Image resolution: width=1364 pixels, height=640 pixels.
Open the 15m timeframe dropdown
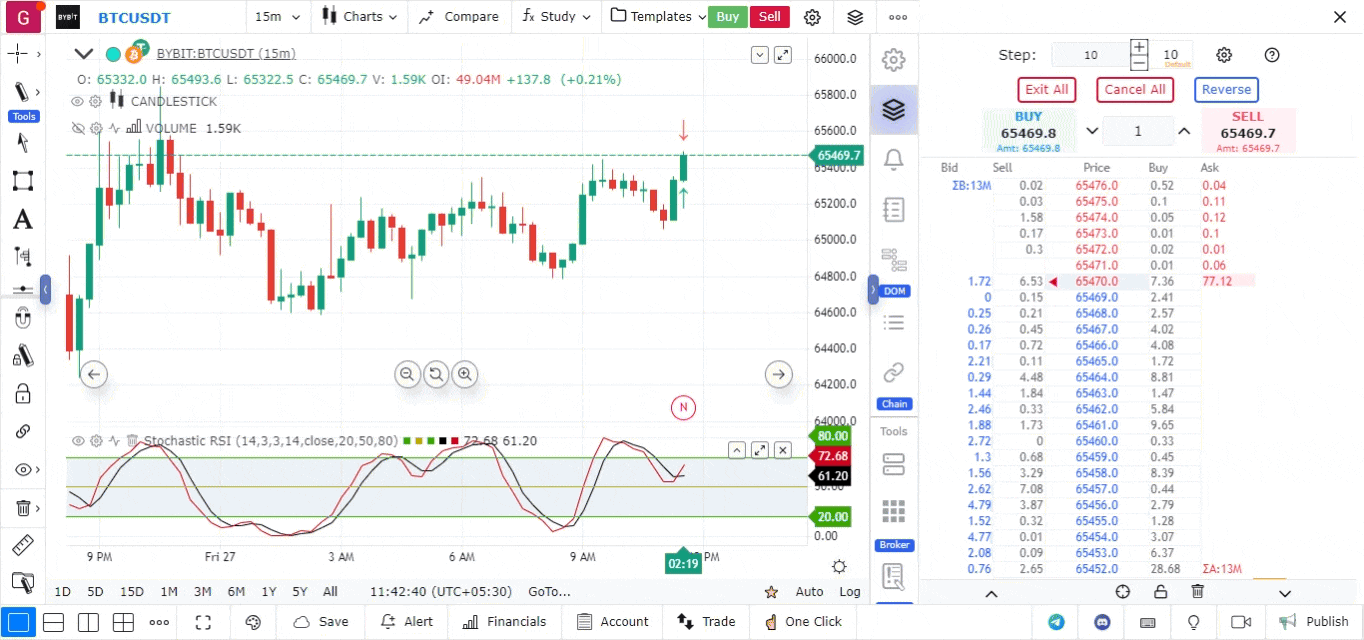tap(275, 17)
